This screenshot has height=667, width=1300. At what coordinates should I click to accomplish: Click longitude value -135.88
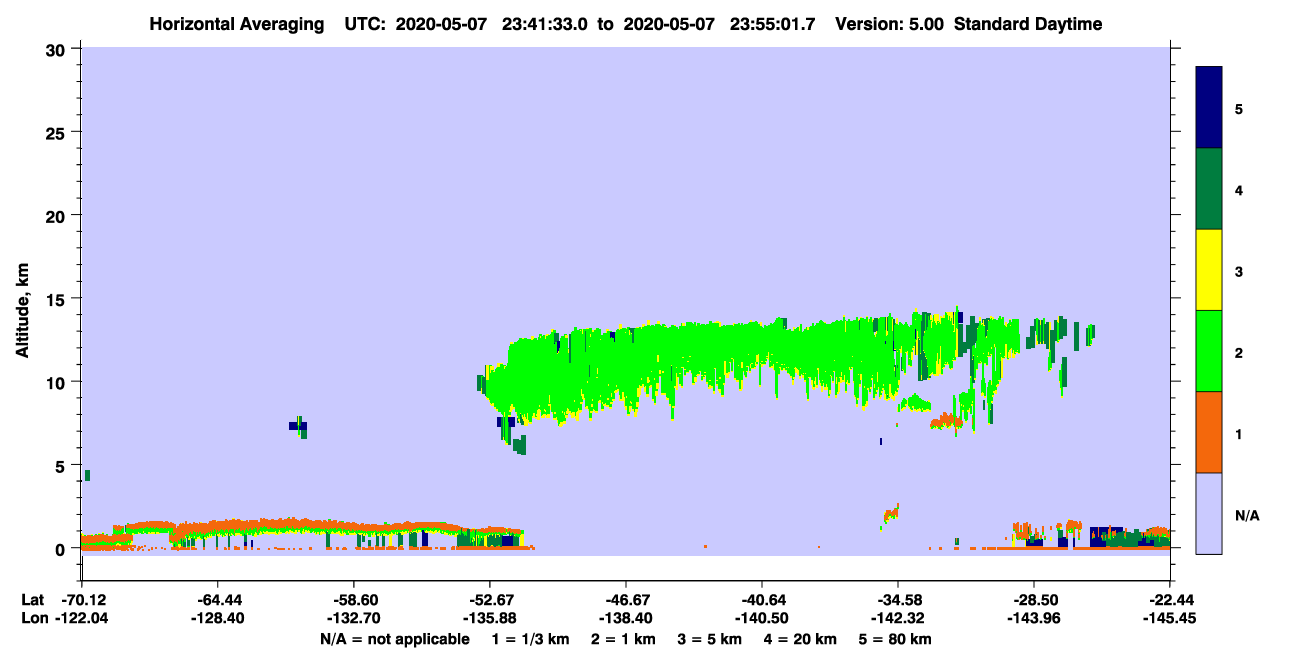click(x=490, y=618)
